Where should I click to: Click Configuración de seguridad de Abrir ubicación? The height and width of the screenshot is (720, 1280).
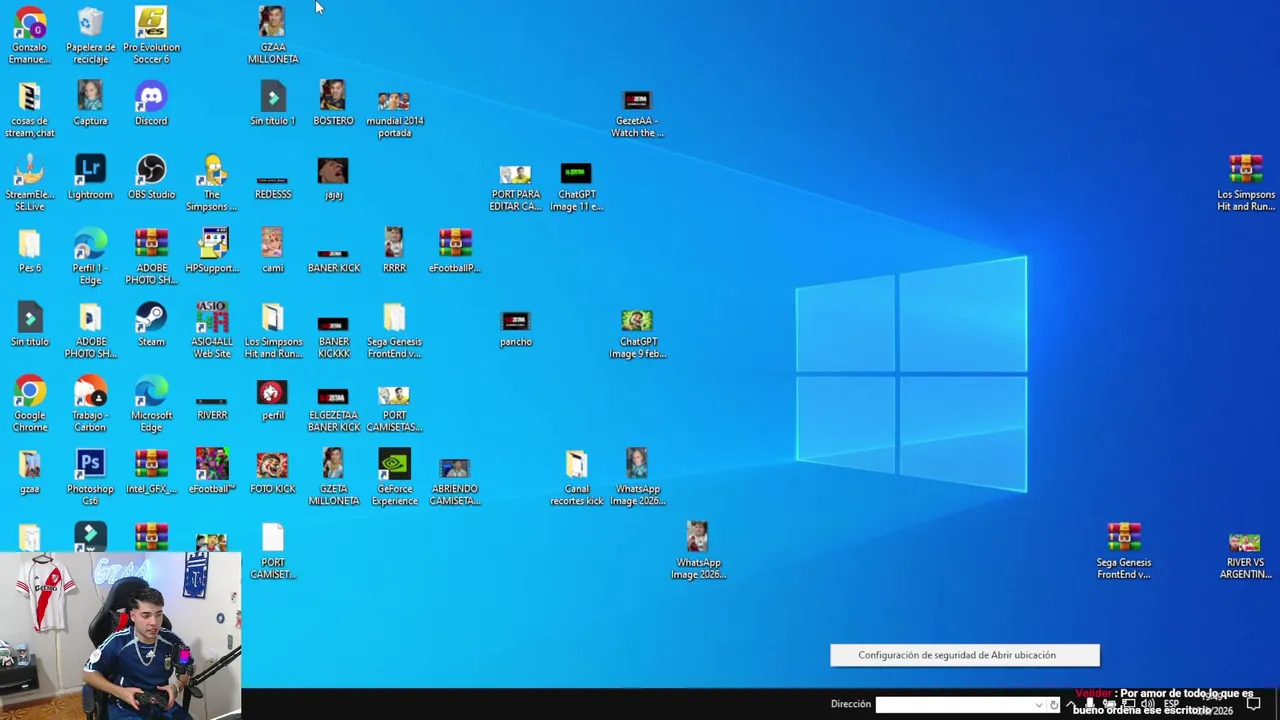point(965,655)
